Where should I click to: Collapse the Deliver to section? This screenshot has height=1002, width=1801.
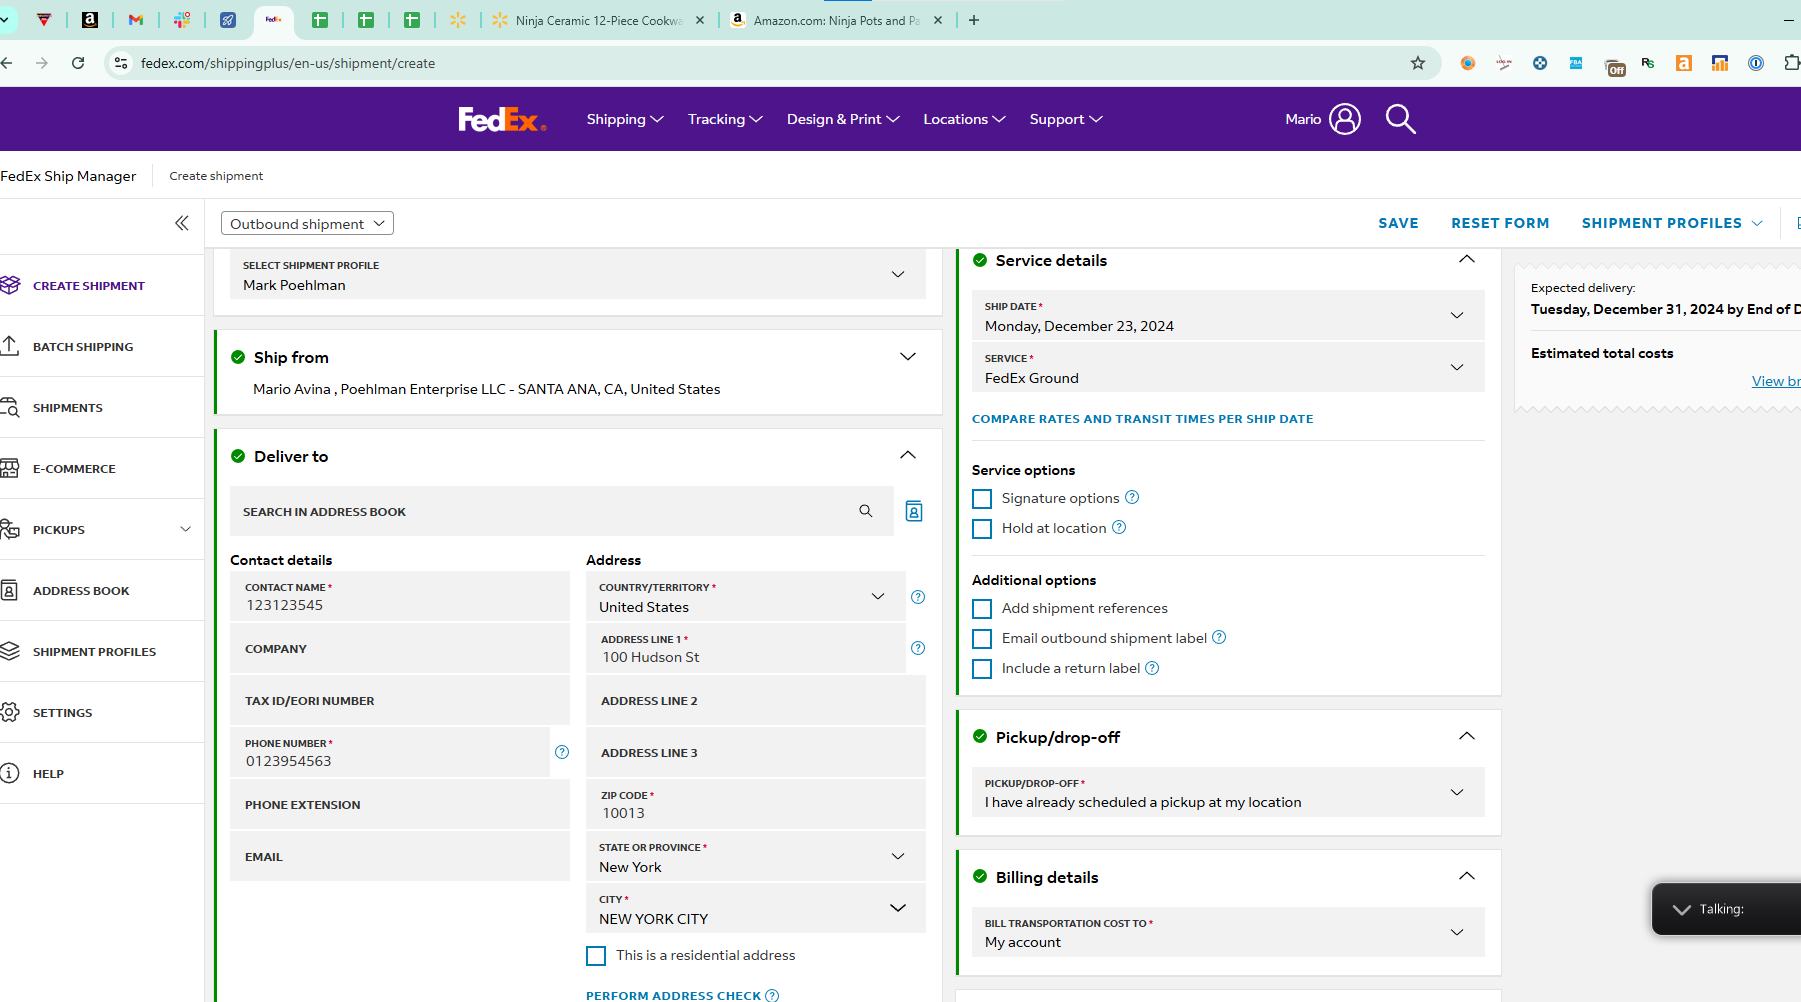908,455
